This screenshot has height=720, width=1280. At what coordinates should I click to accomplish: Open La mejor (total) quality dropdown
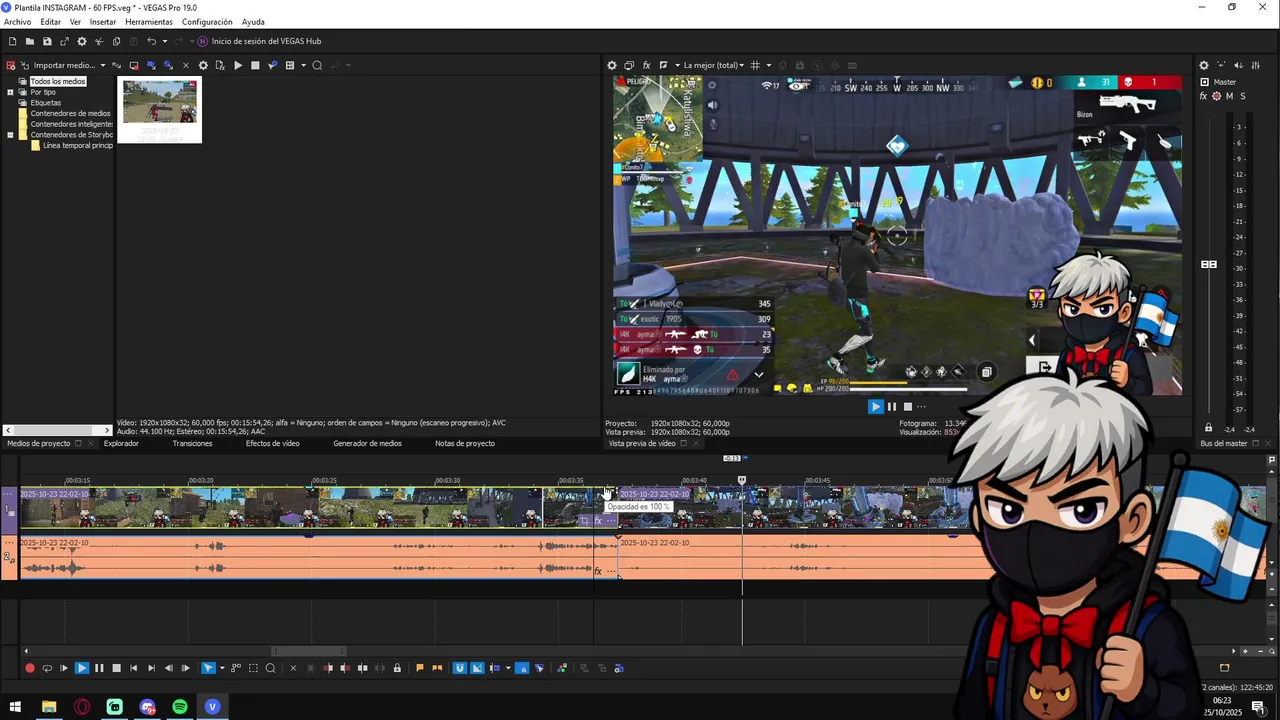[x=713, y=65]
